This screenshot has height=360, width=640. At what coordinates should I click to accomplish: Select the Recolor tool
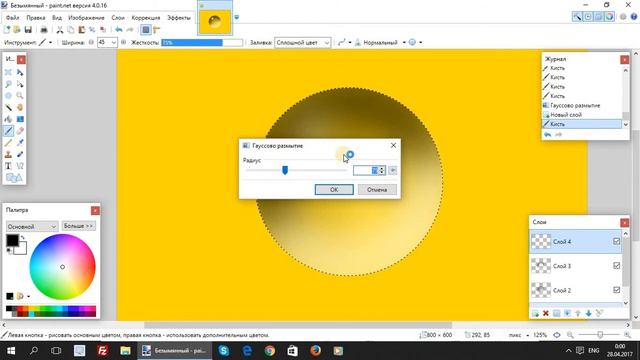tap(20, 154)
